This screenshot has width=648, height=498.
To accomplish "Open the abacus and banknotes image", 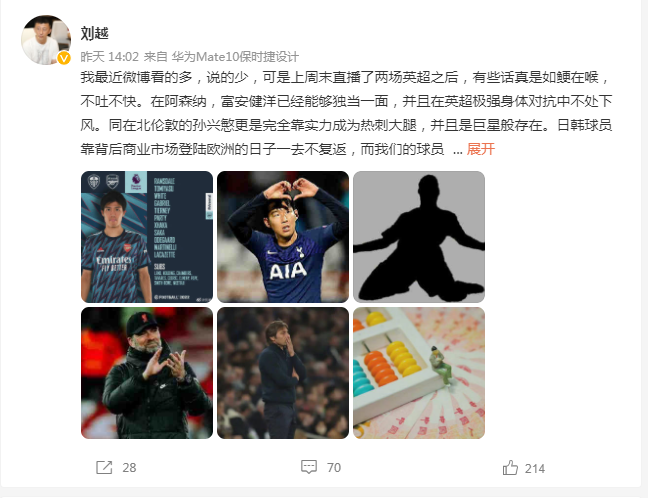I will pos(419,373).
